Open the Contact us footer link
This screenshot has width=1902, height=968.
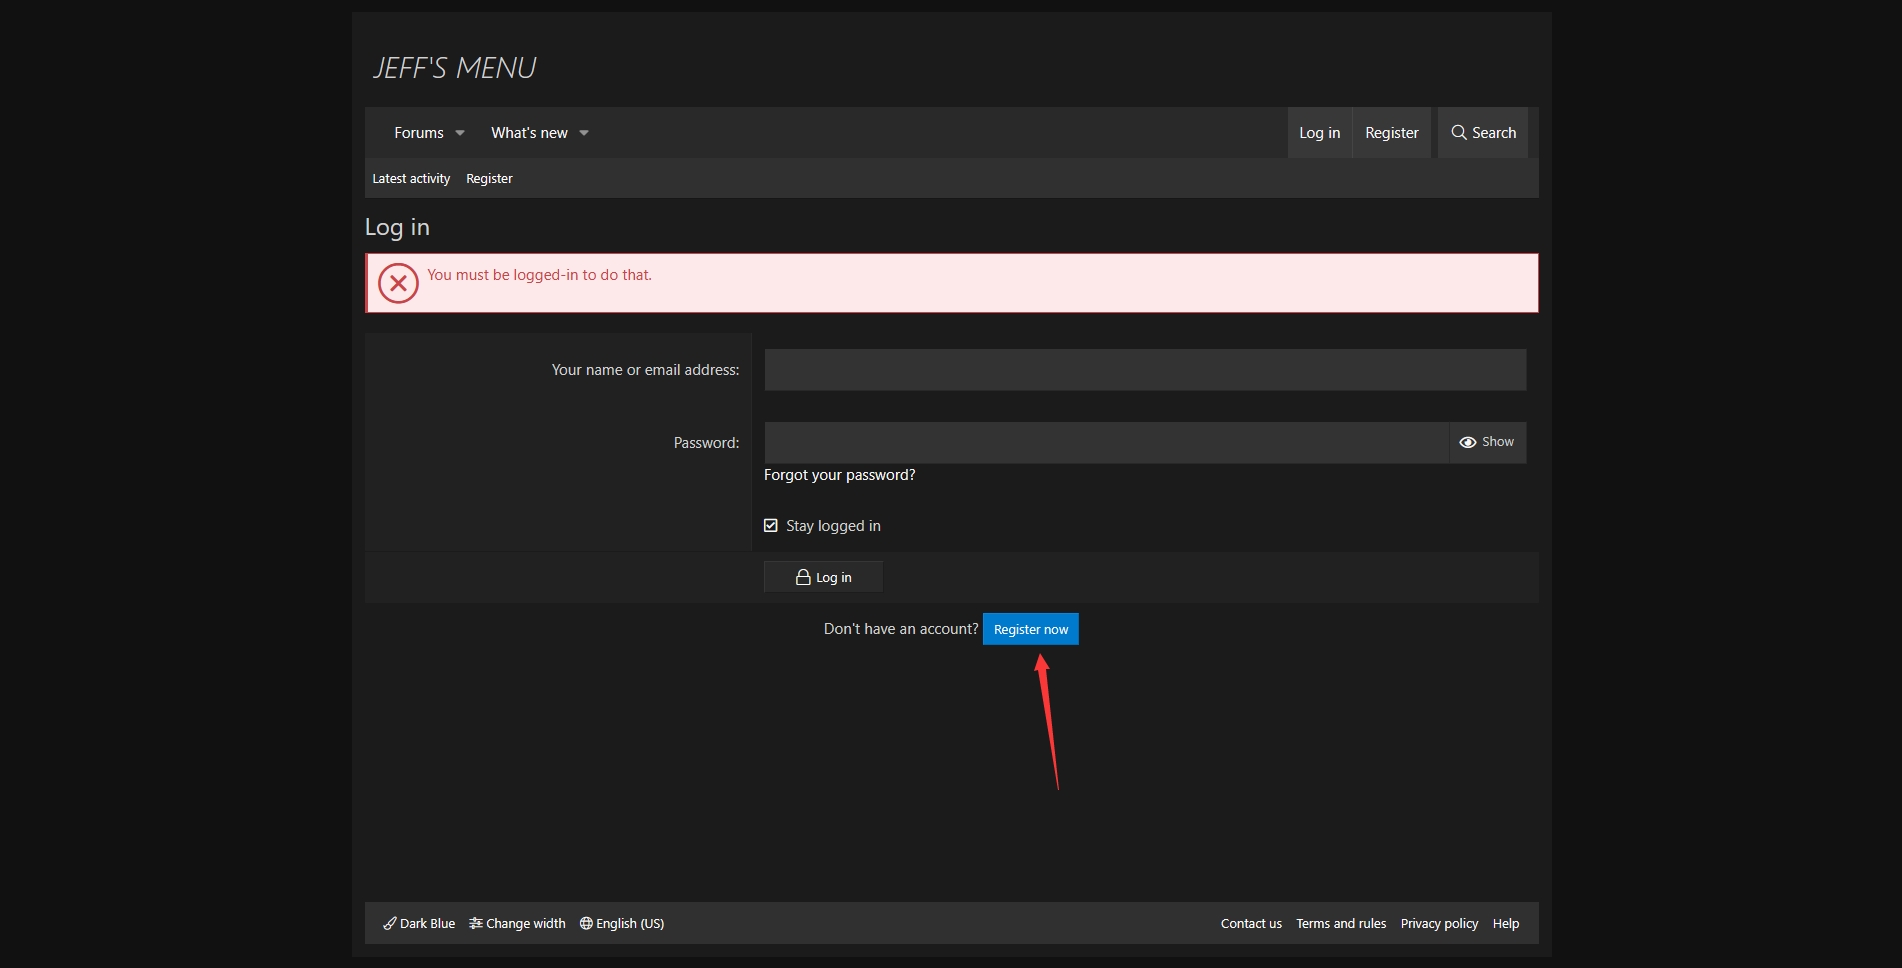click(1251, 923)
